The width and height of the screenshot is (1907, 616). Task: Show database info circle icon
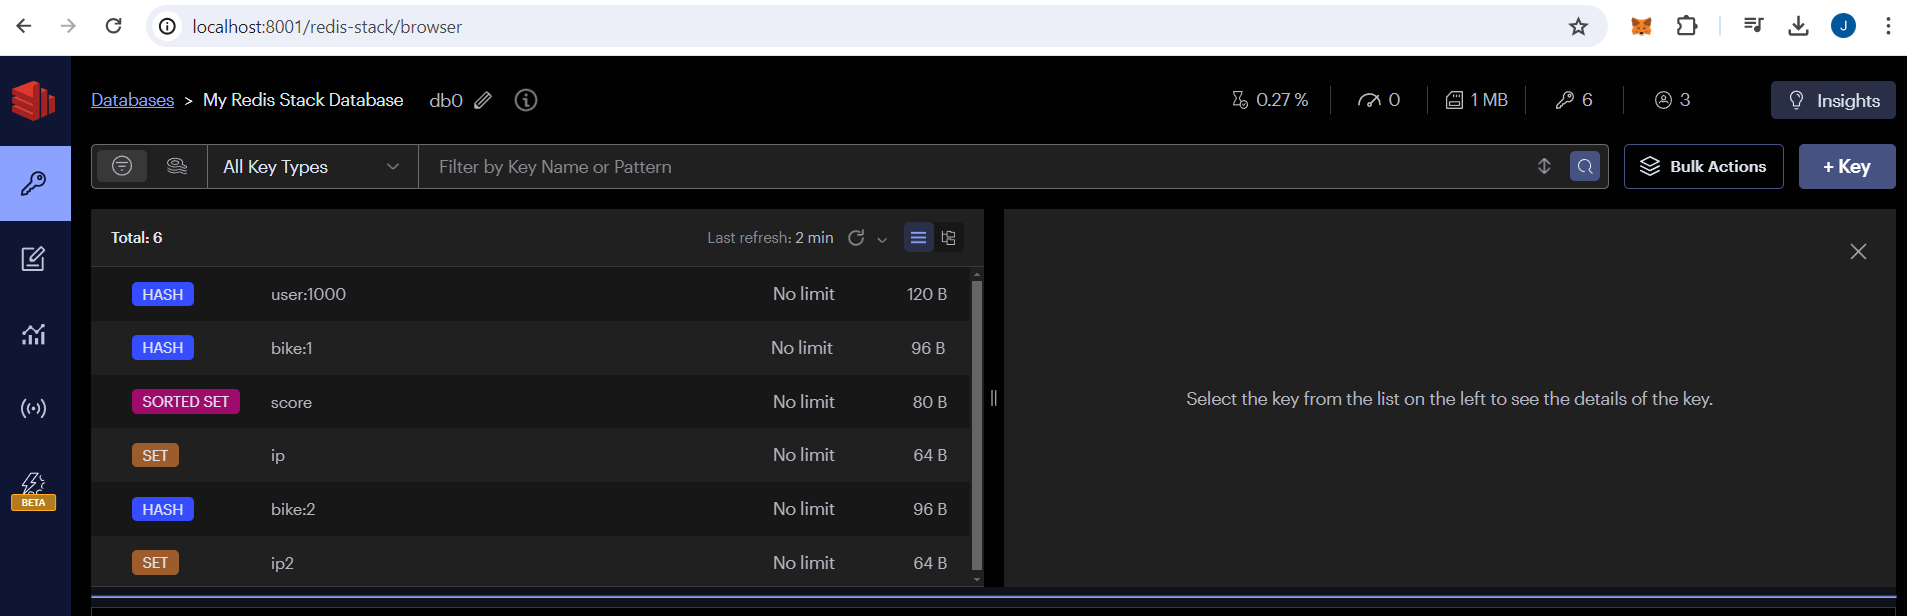coord(526,100)
